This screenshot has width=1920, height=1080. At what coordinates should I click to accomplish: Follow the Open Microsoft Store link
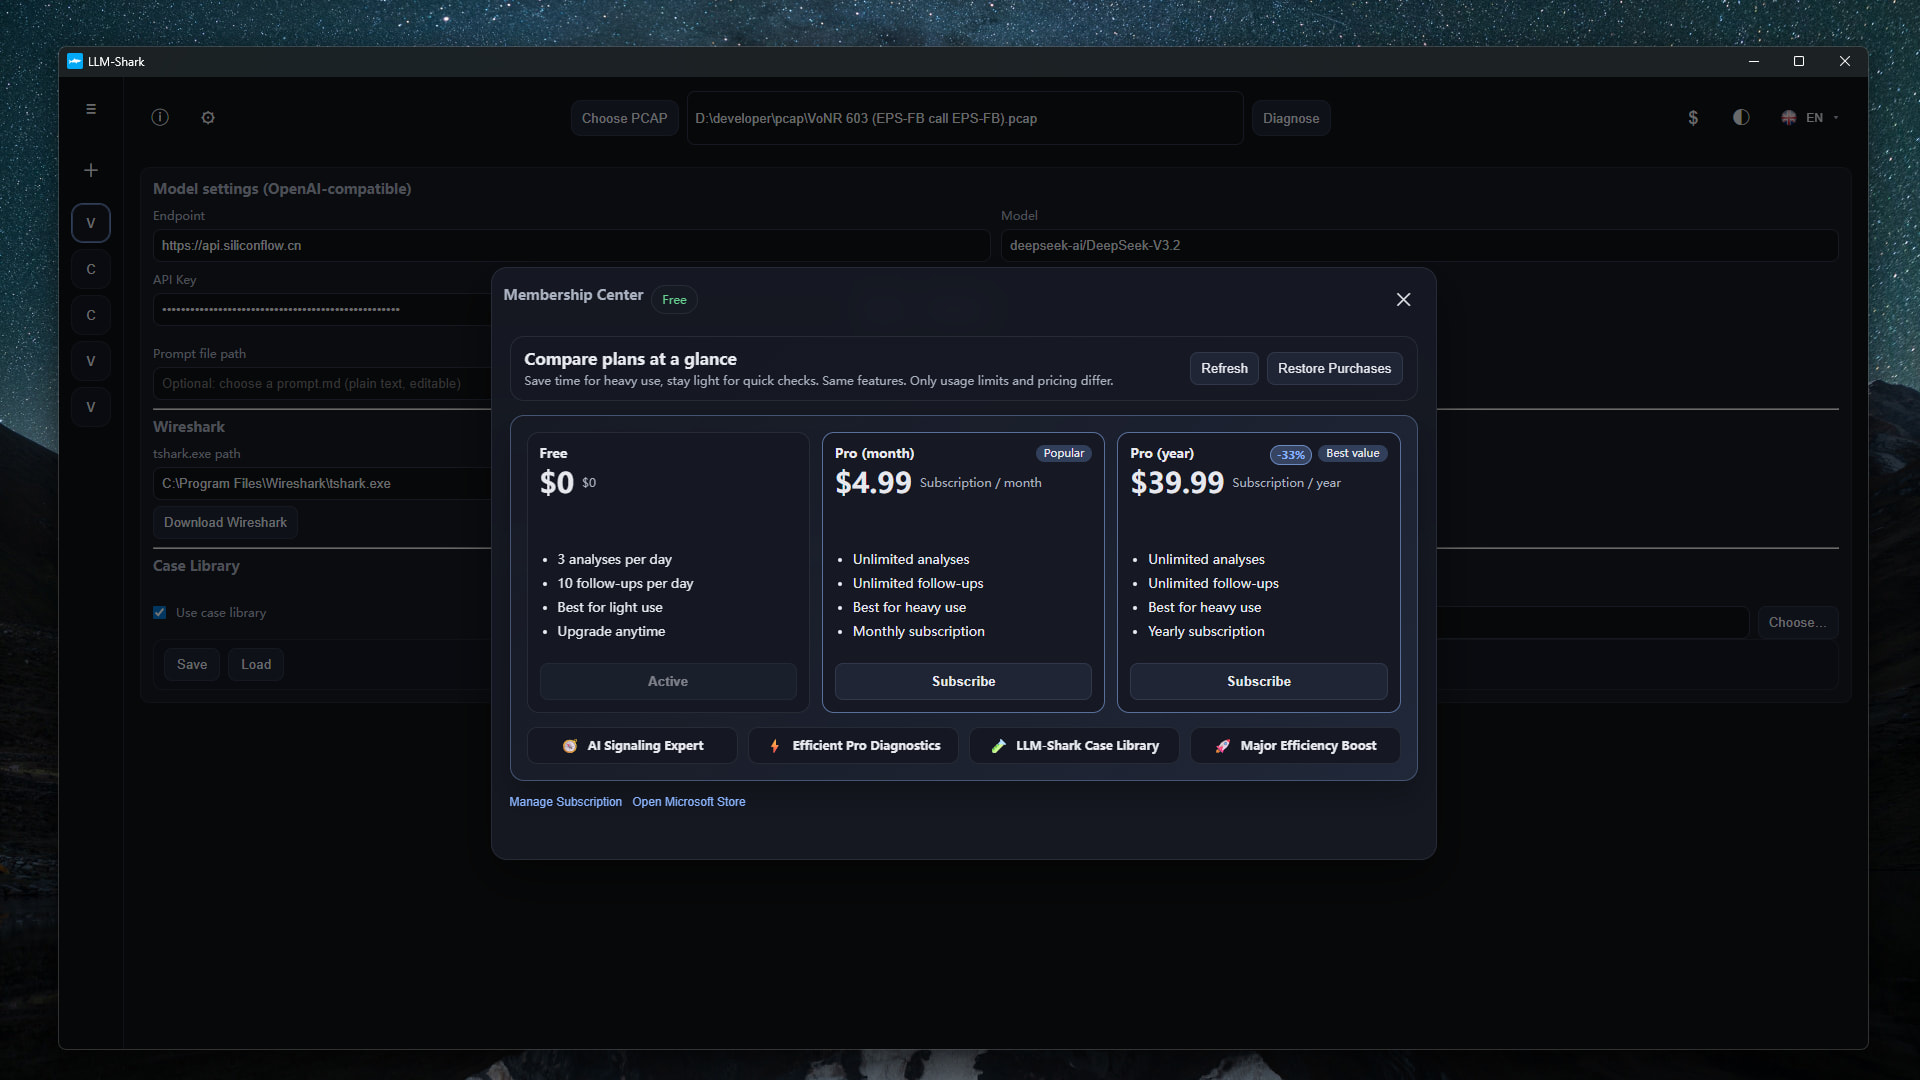pos(688,802)
